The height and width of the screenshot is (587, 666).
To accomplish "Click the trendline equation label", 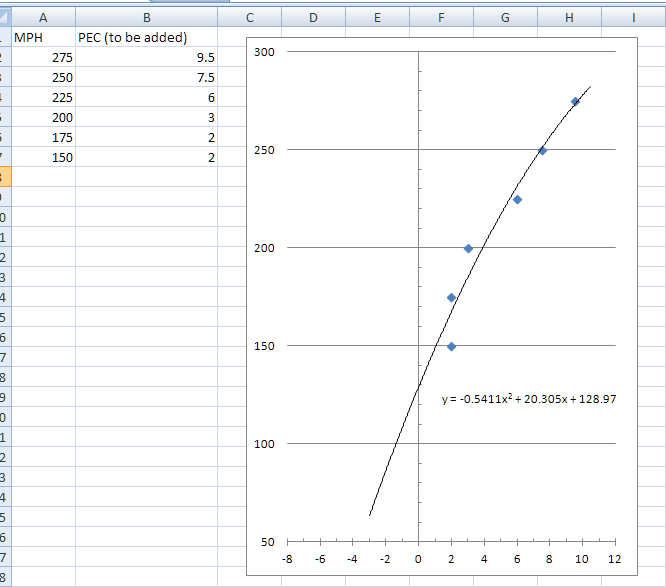I will [x=529, y=399].
